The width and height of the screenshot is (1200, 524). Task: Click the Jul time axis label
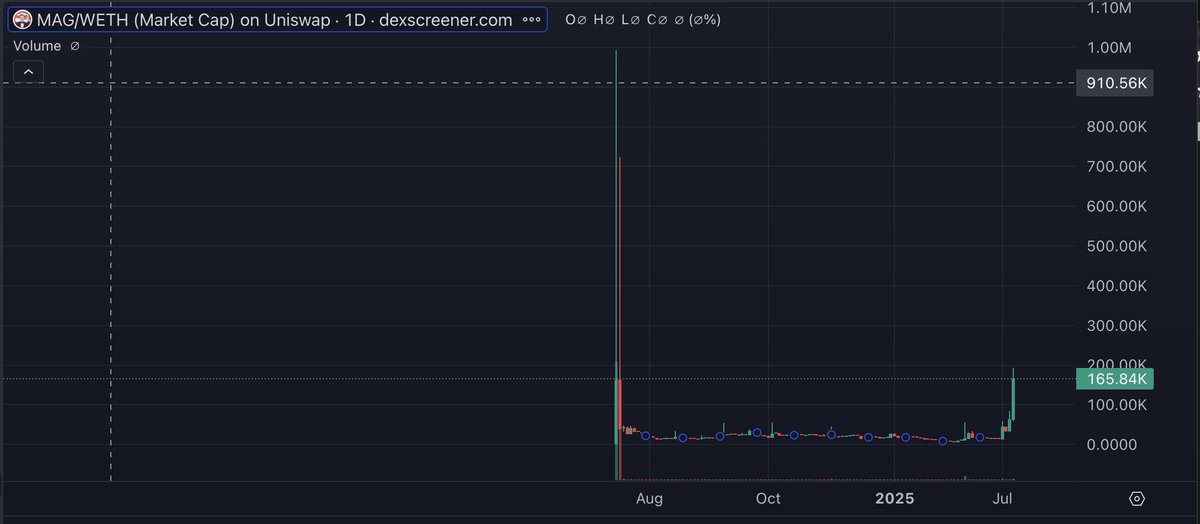point(1004,497)
